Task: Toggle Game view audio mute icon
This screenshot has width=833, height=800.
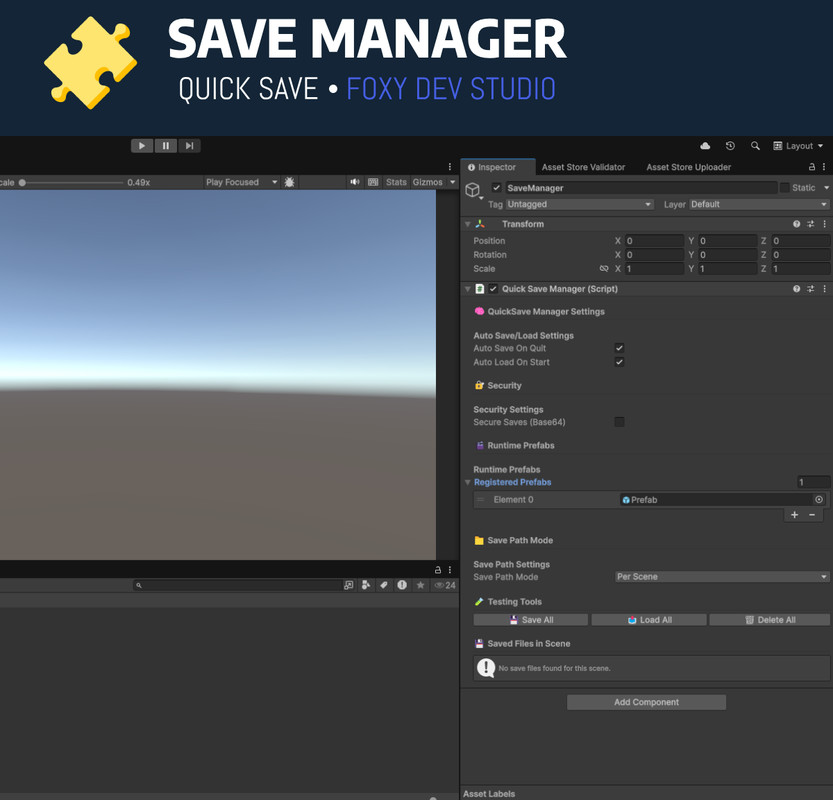Action: coord(355,182)
